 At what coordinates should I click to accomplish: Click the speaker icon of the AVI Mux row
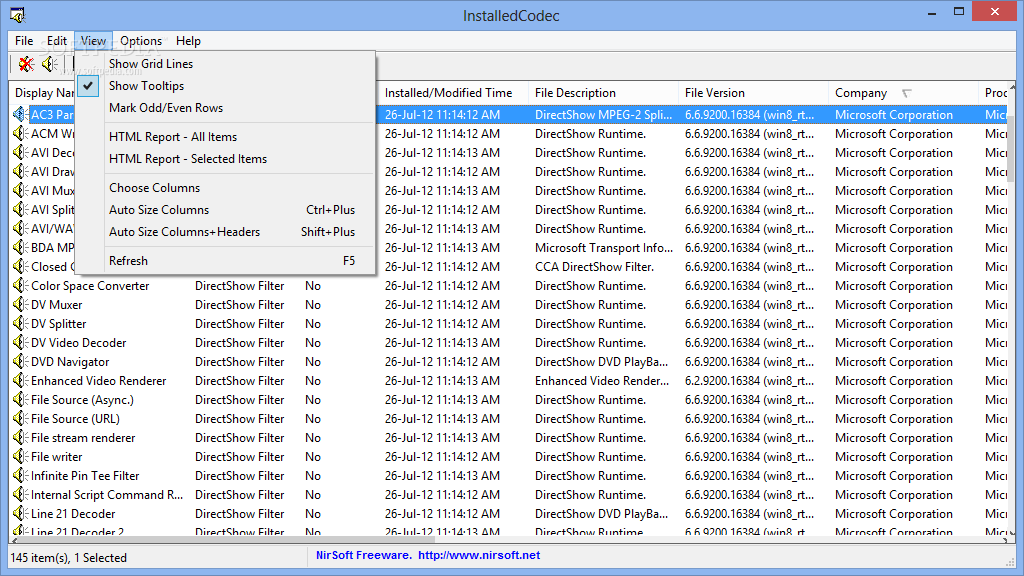(x=20, y=191)
